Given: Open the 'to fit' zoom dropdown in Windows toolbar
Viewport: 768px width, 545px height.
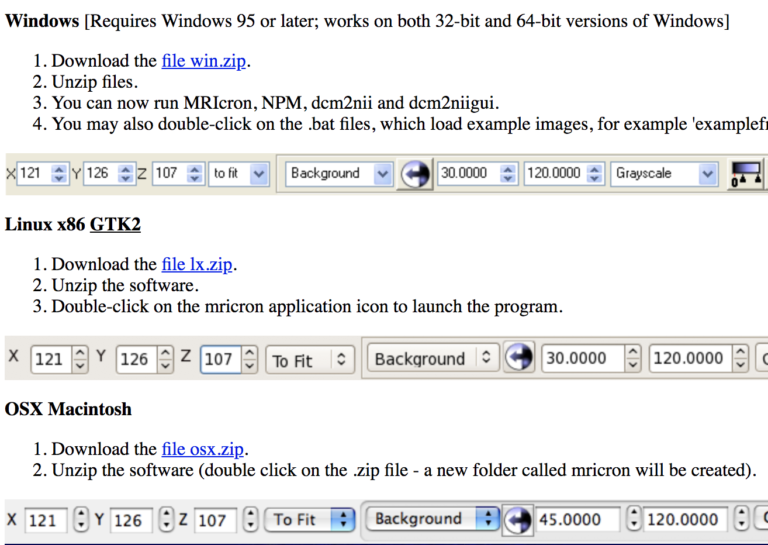Looking at the screenshot, I should tap(239, 174).
